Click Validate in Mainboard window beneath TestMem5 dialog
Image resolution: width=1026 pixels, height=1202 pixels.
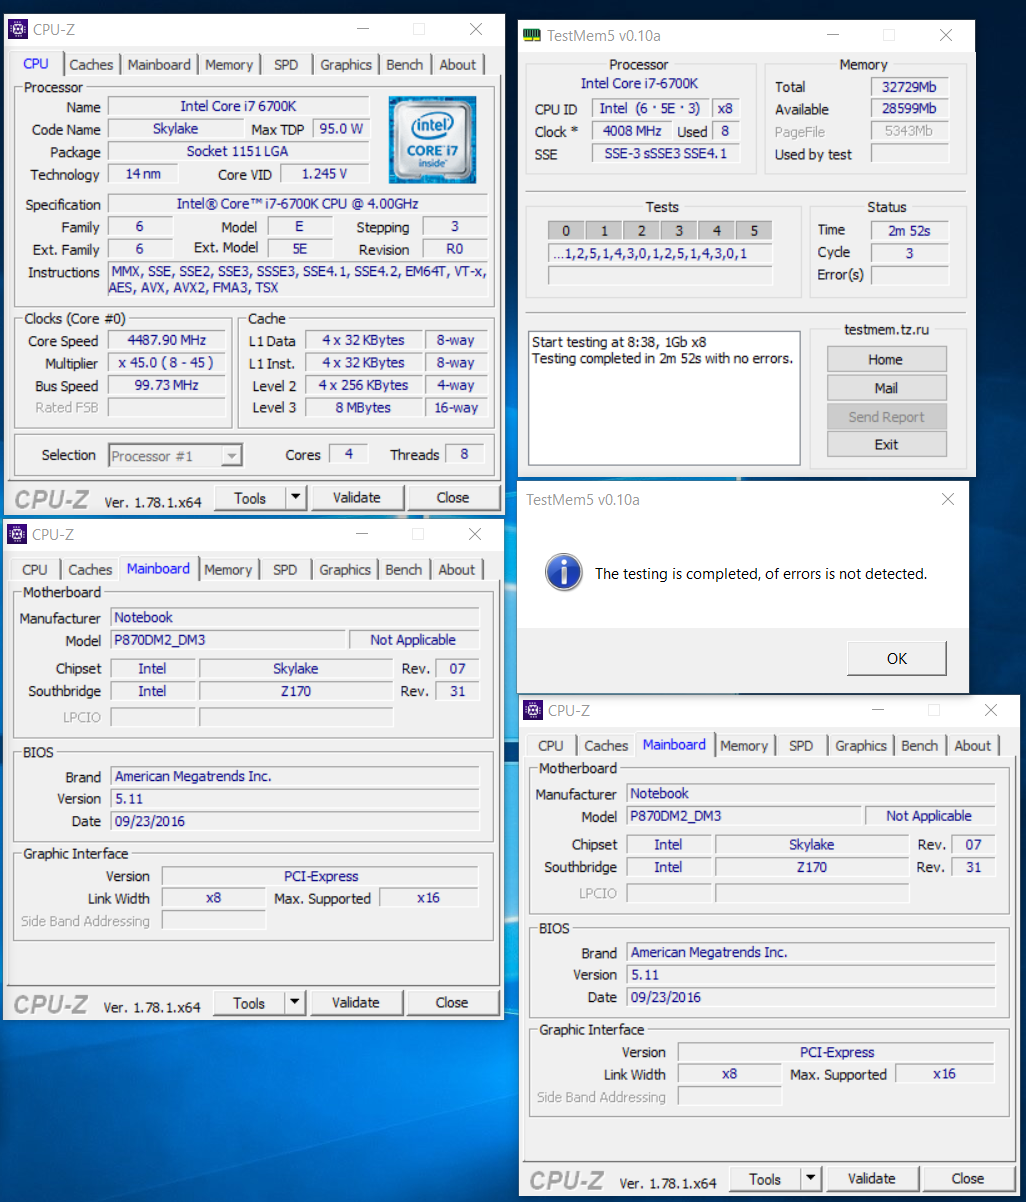[872, 1178]
